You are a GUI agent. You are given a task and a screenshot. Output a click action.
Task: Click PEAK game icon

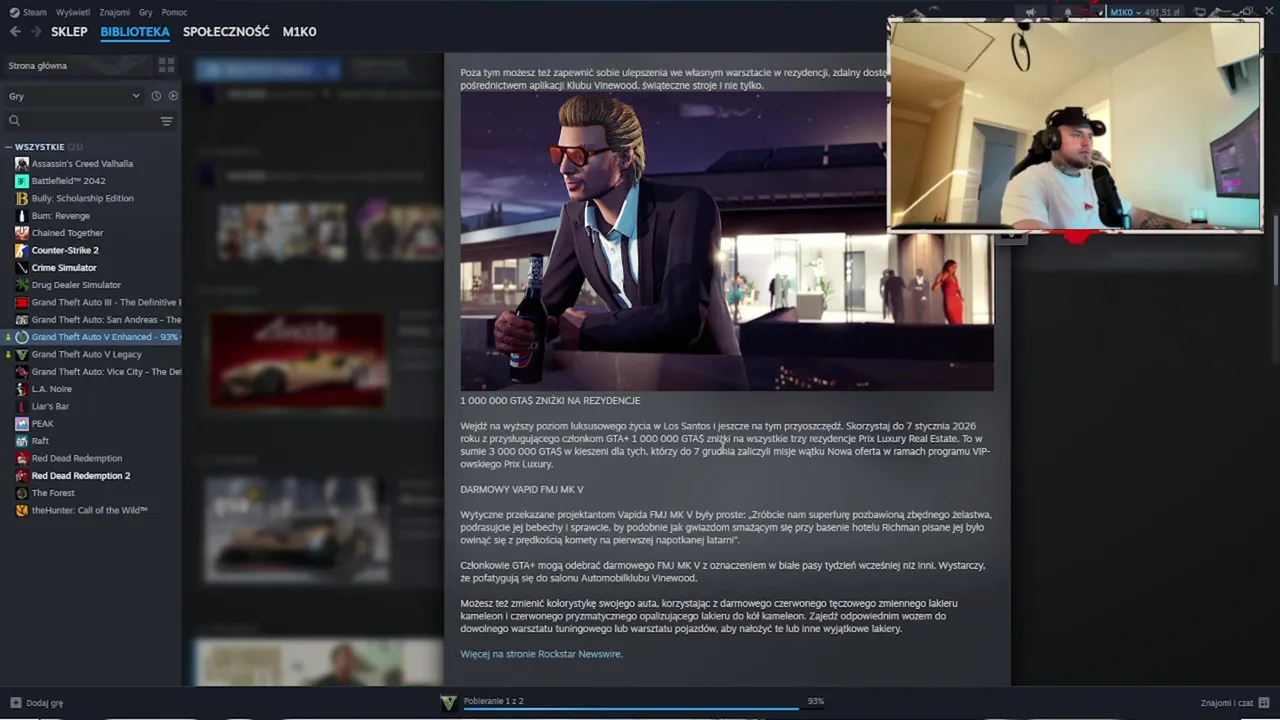coord(22,423)
